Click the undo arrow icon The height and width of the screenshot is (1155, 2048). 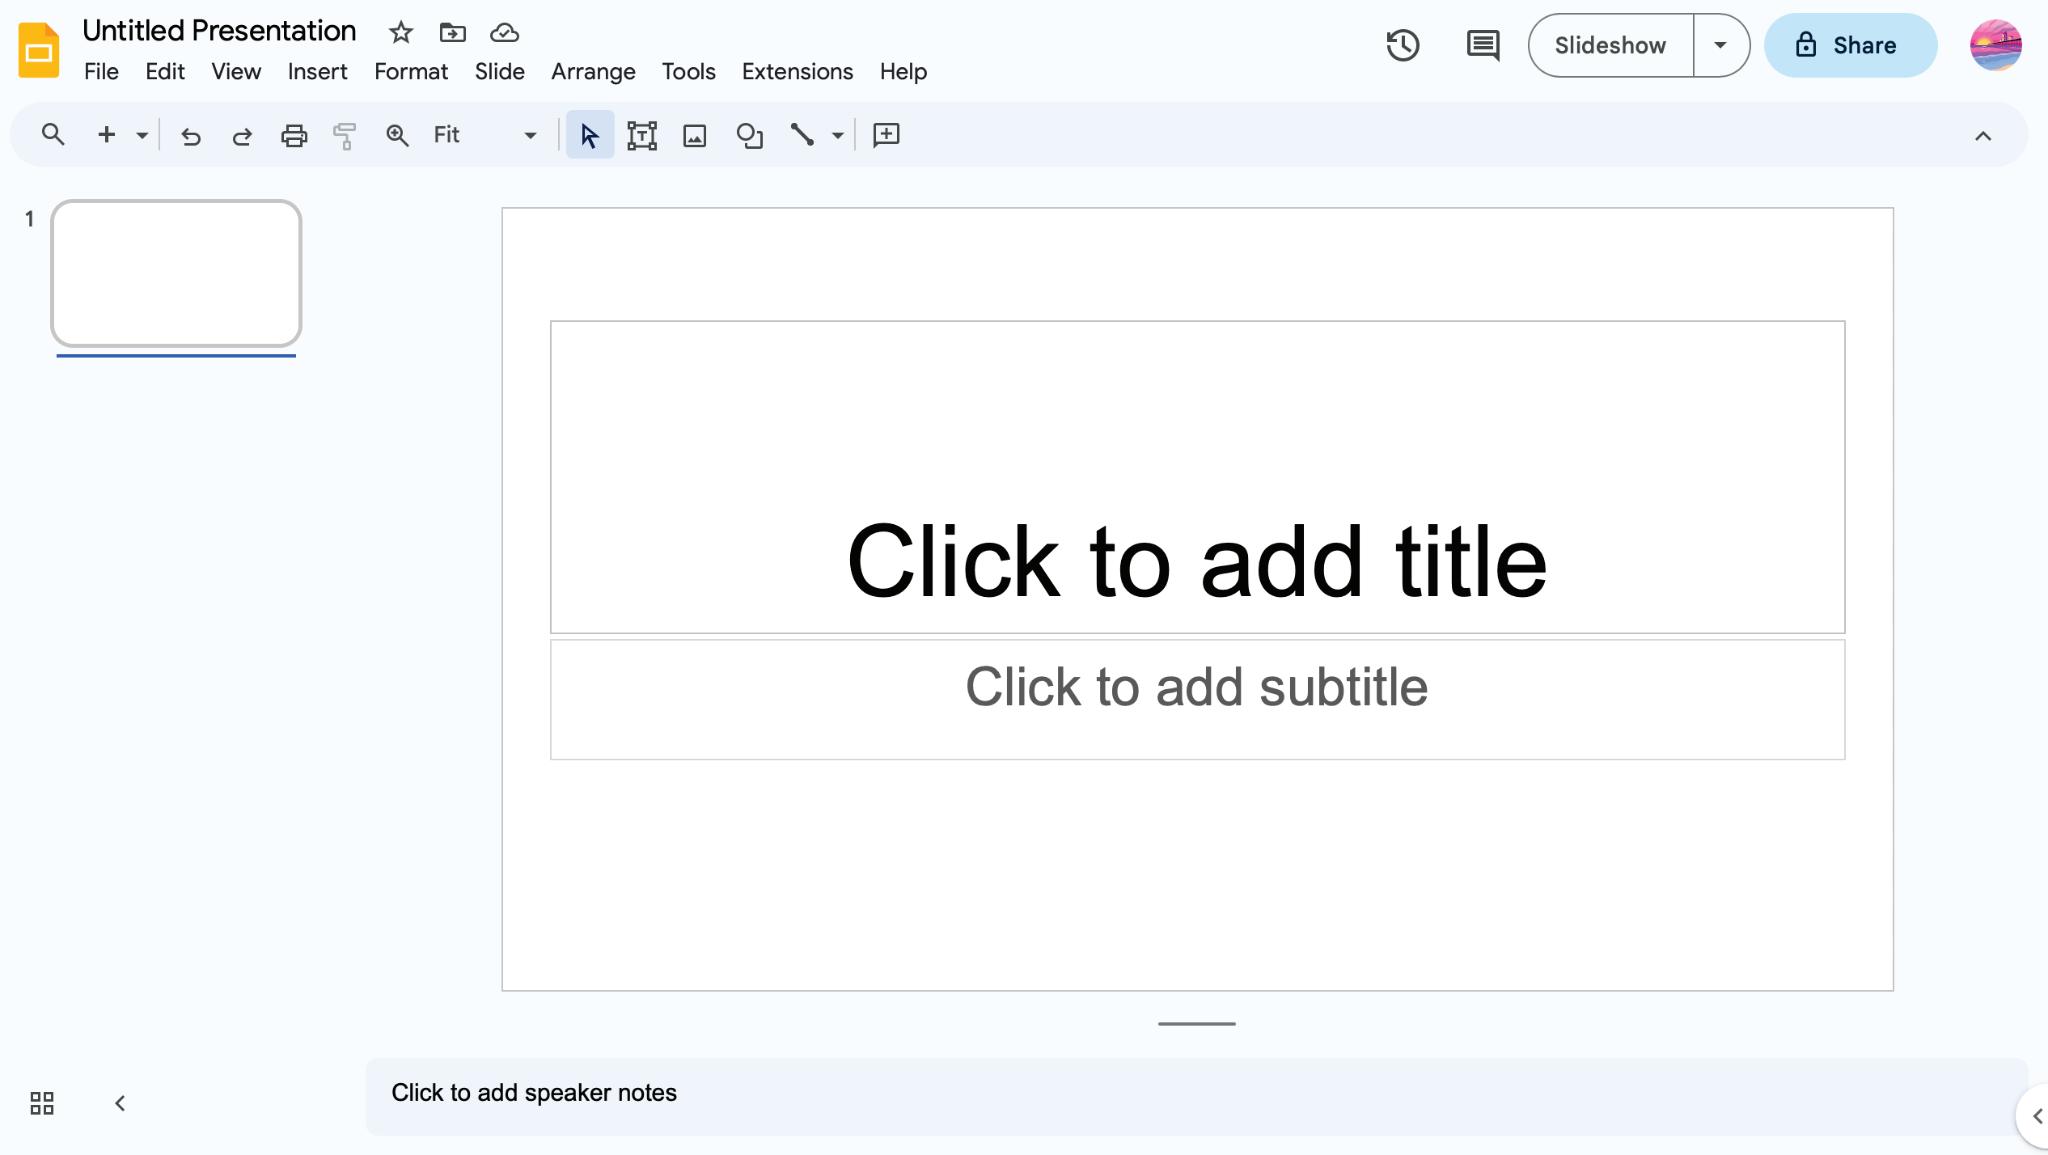190,135
